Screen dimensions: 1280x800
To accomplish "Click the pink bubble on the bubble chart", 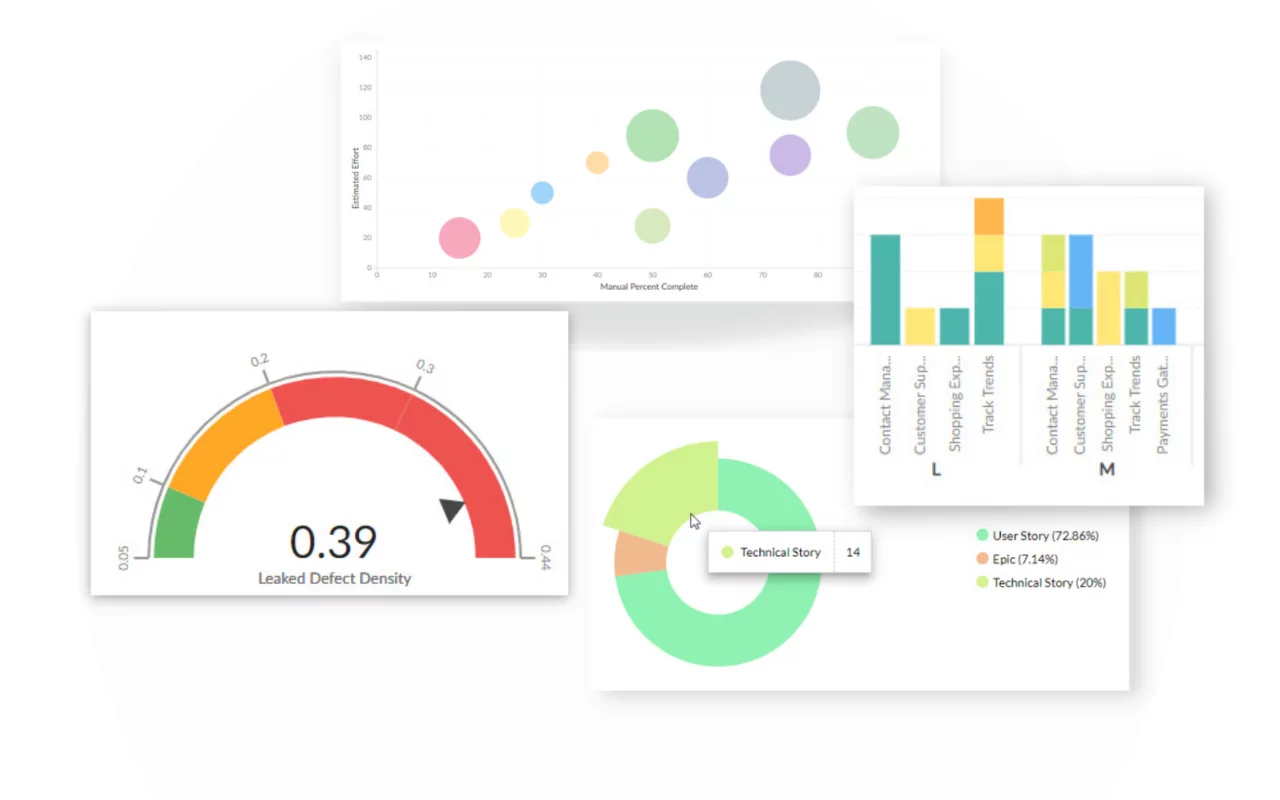I will point(461,238).
